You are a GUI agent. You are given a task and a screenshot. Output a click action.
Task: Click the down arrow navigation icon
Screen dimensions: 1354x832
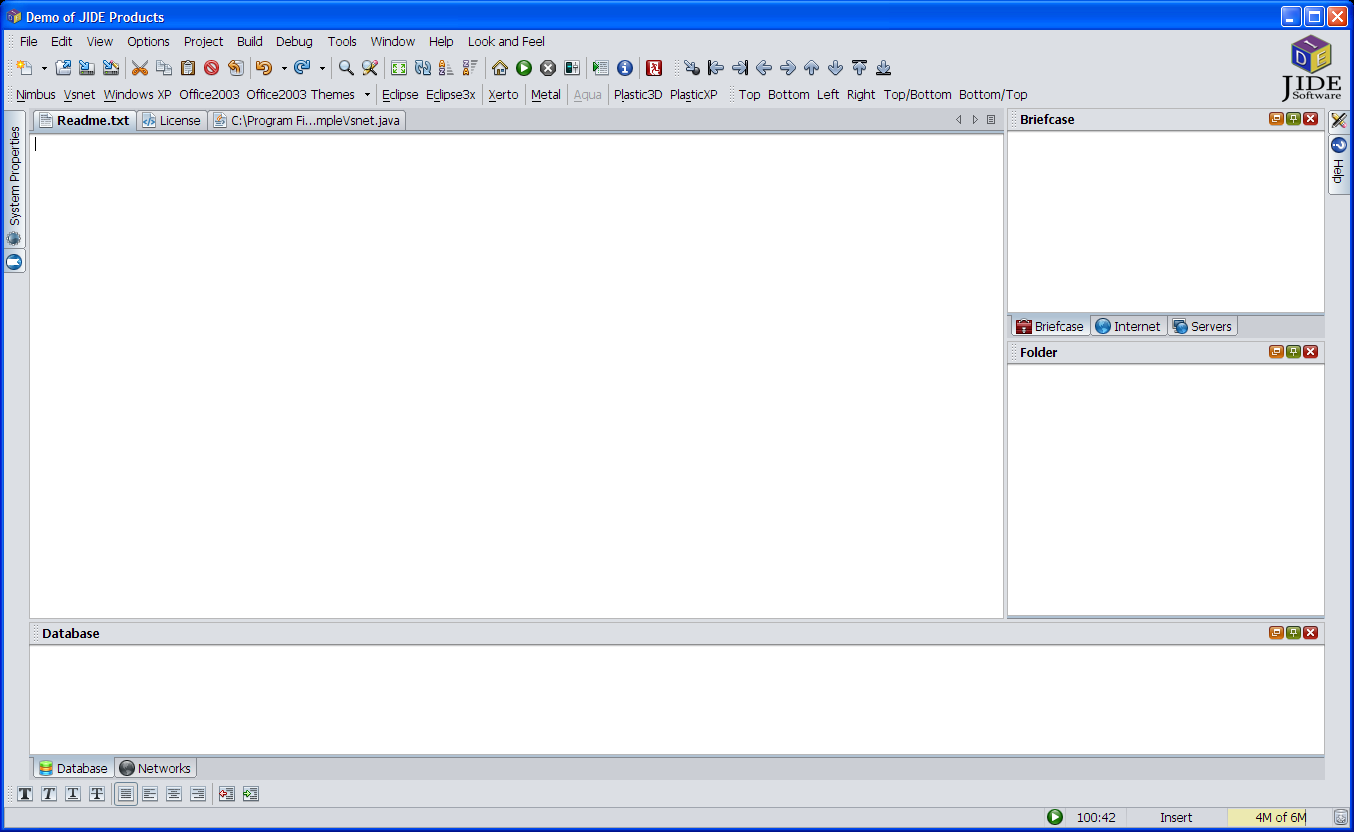pos(836,68)
